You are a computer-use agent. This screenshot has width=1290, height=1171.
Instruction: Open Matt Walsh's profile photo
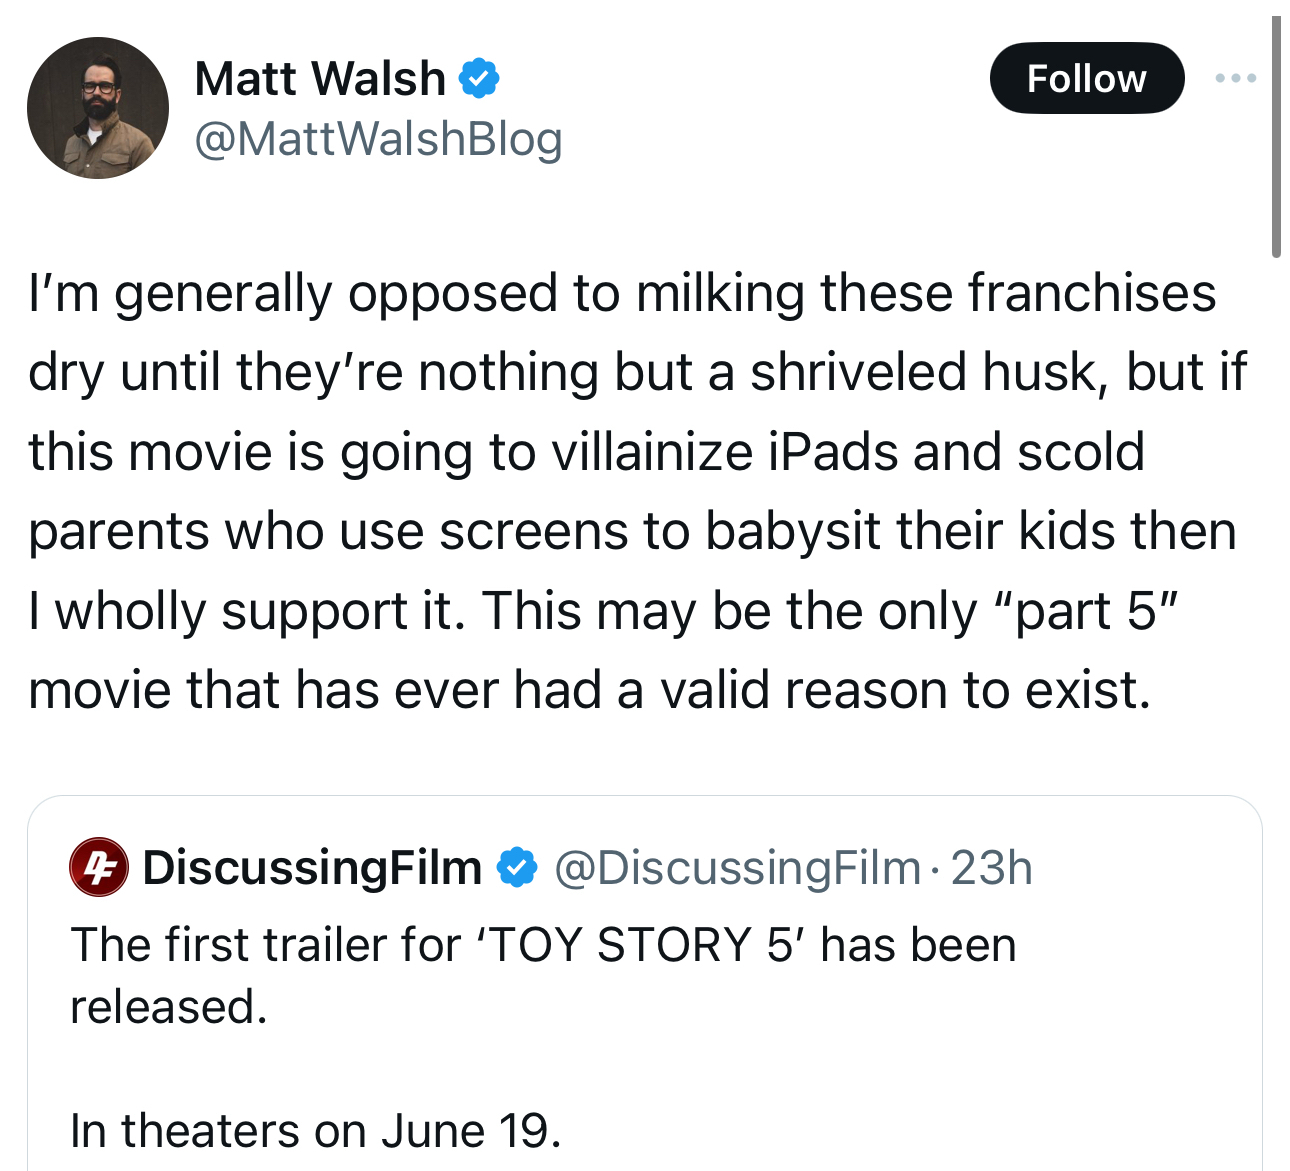97,108
